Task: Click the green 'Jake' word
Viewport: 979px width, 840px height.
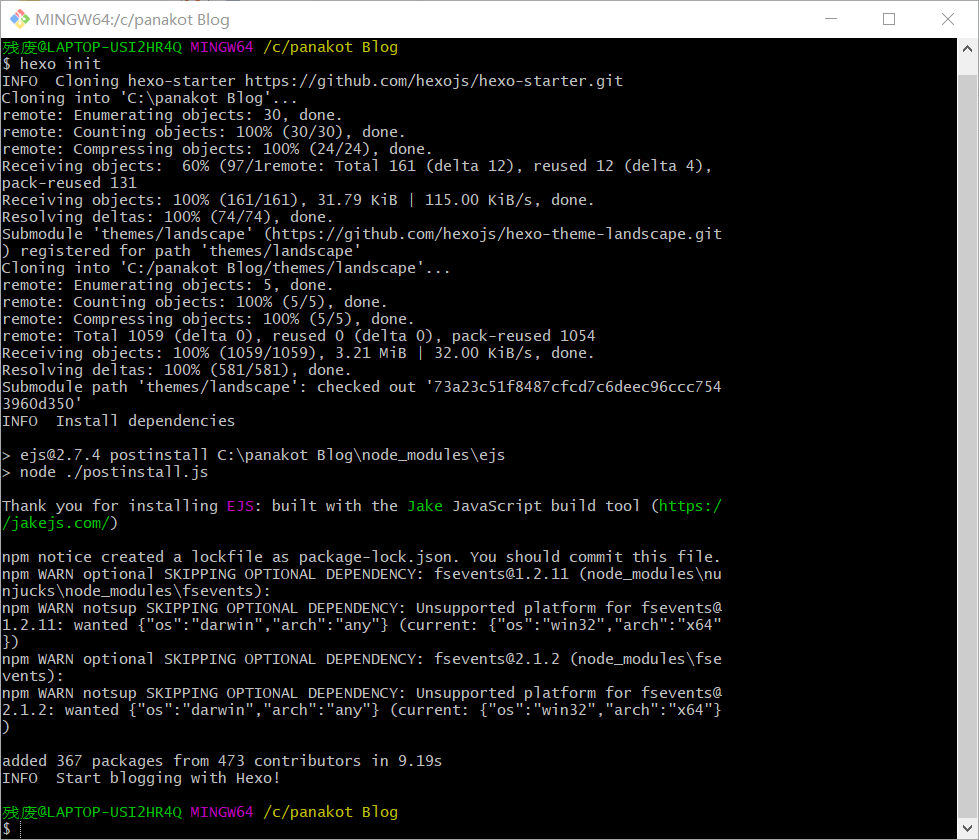Action: point(425,506)
